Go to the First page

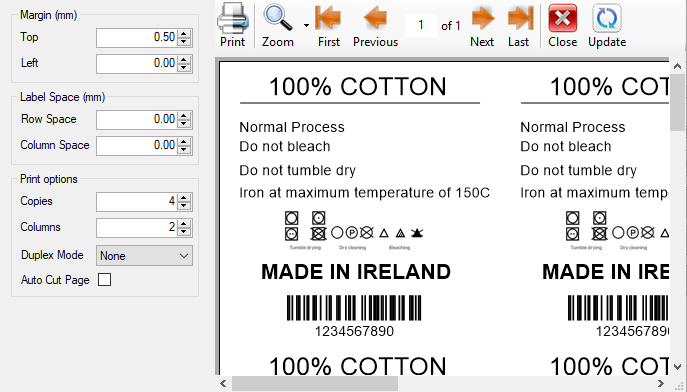click(328, 18)
